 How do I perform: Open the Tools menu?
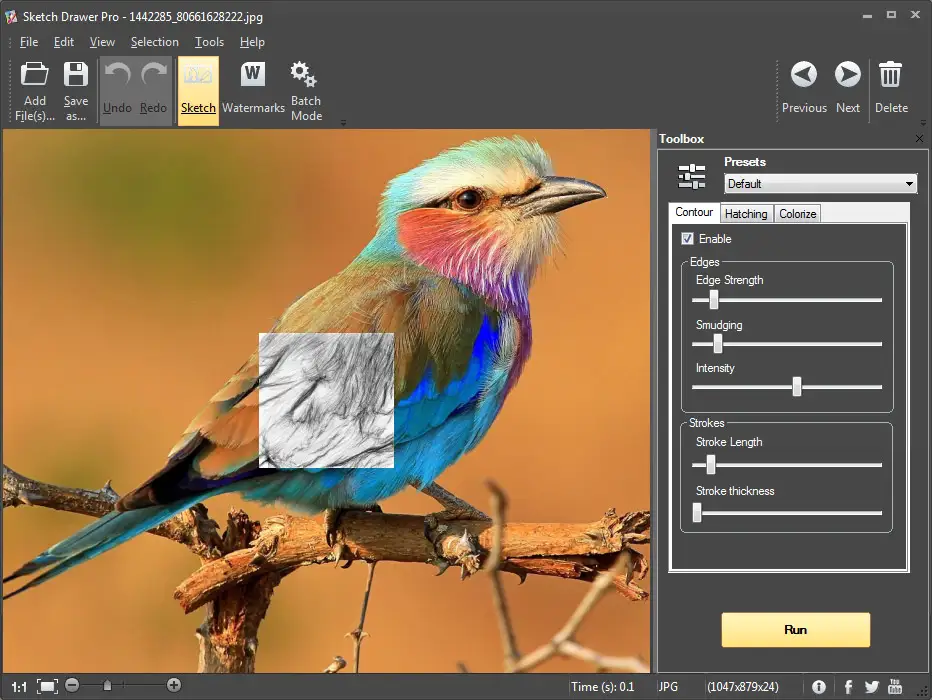(x=209, y=42)
